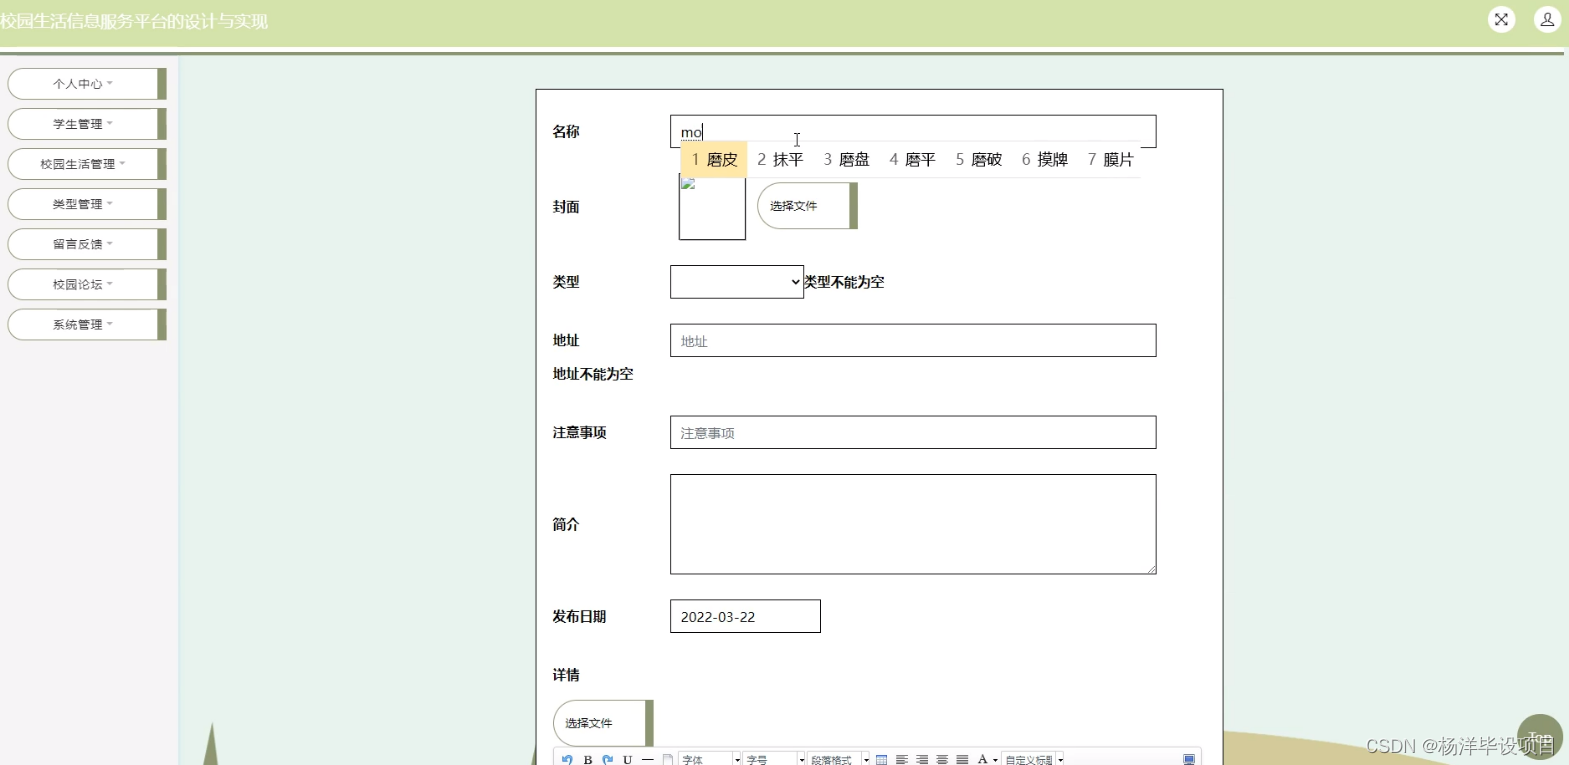Choose IME candidate 1 磨皮

click(714, 160)
